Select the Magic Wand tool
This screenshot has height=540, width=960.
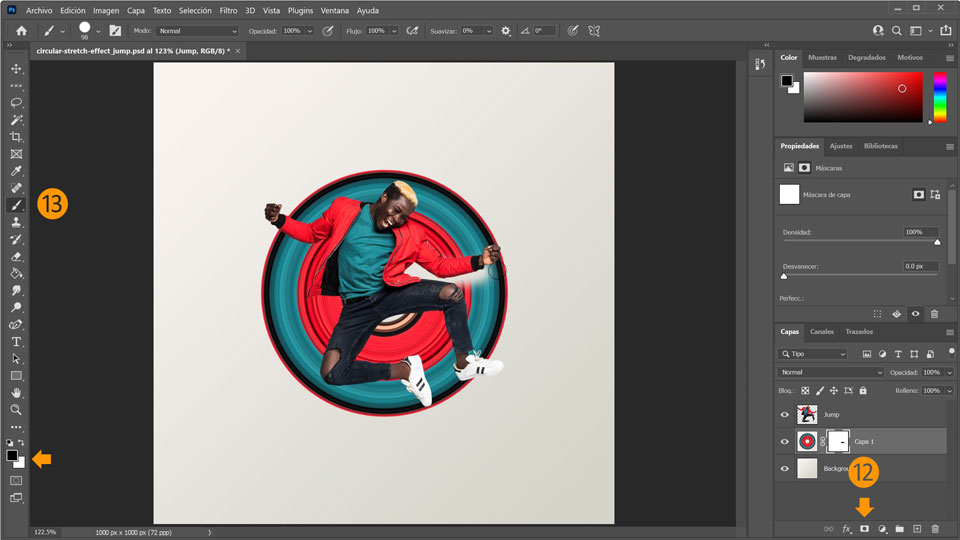[17, 120]
